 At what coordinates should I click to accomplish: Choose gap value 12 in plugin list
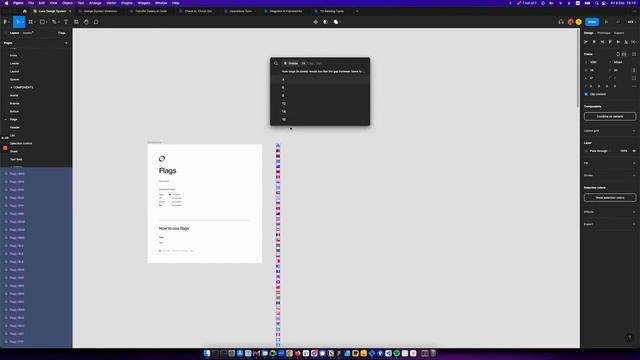point(320,104)
